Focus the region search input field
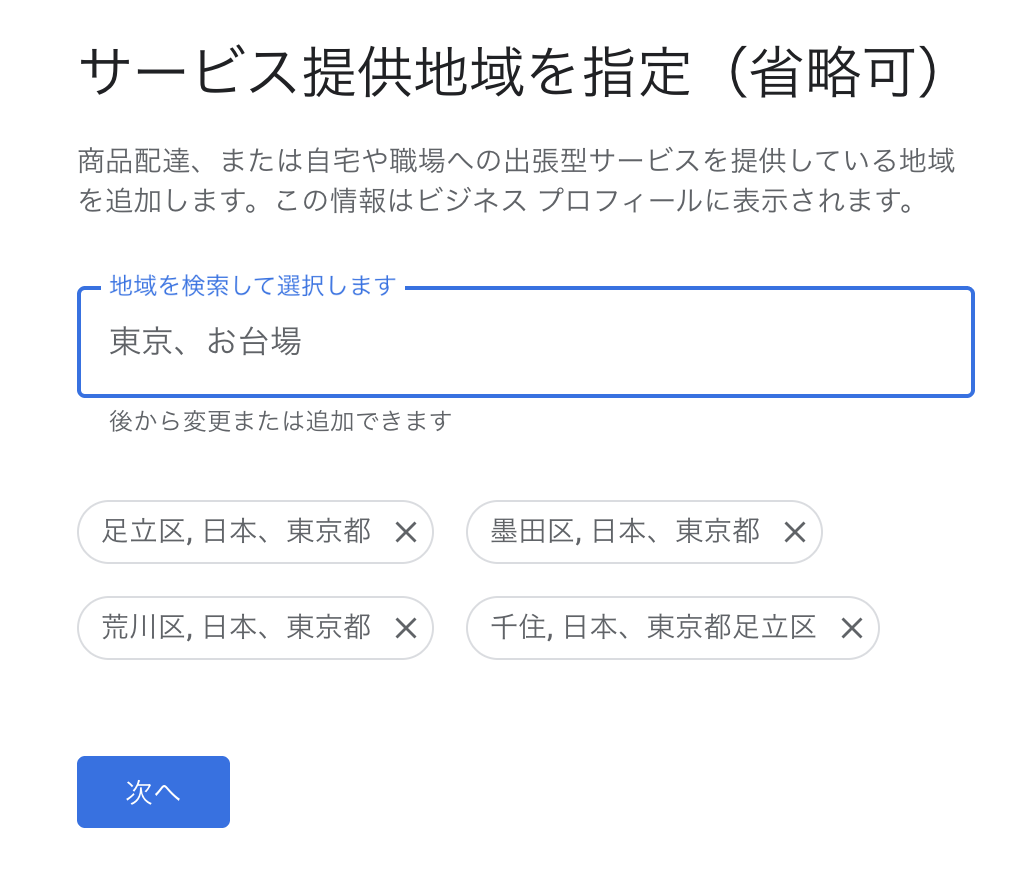Viewport: 1024px width, 872px height. pyautogui.click(x=526, y=342)
